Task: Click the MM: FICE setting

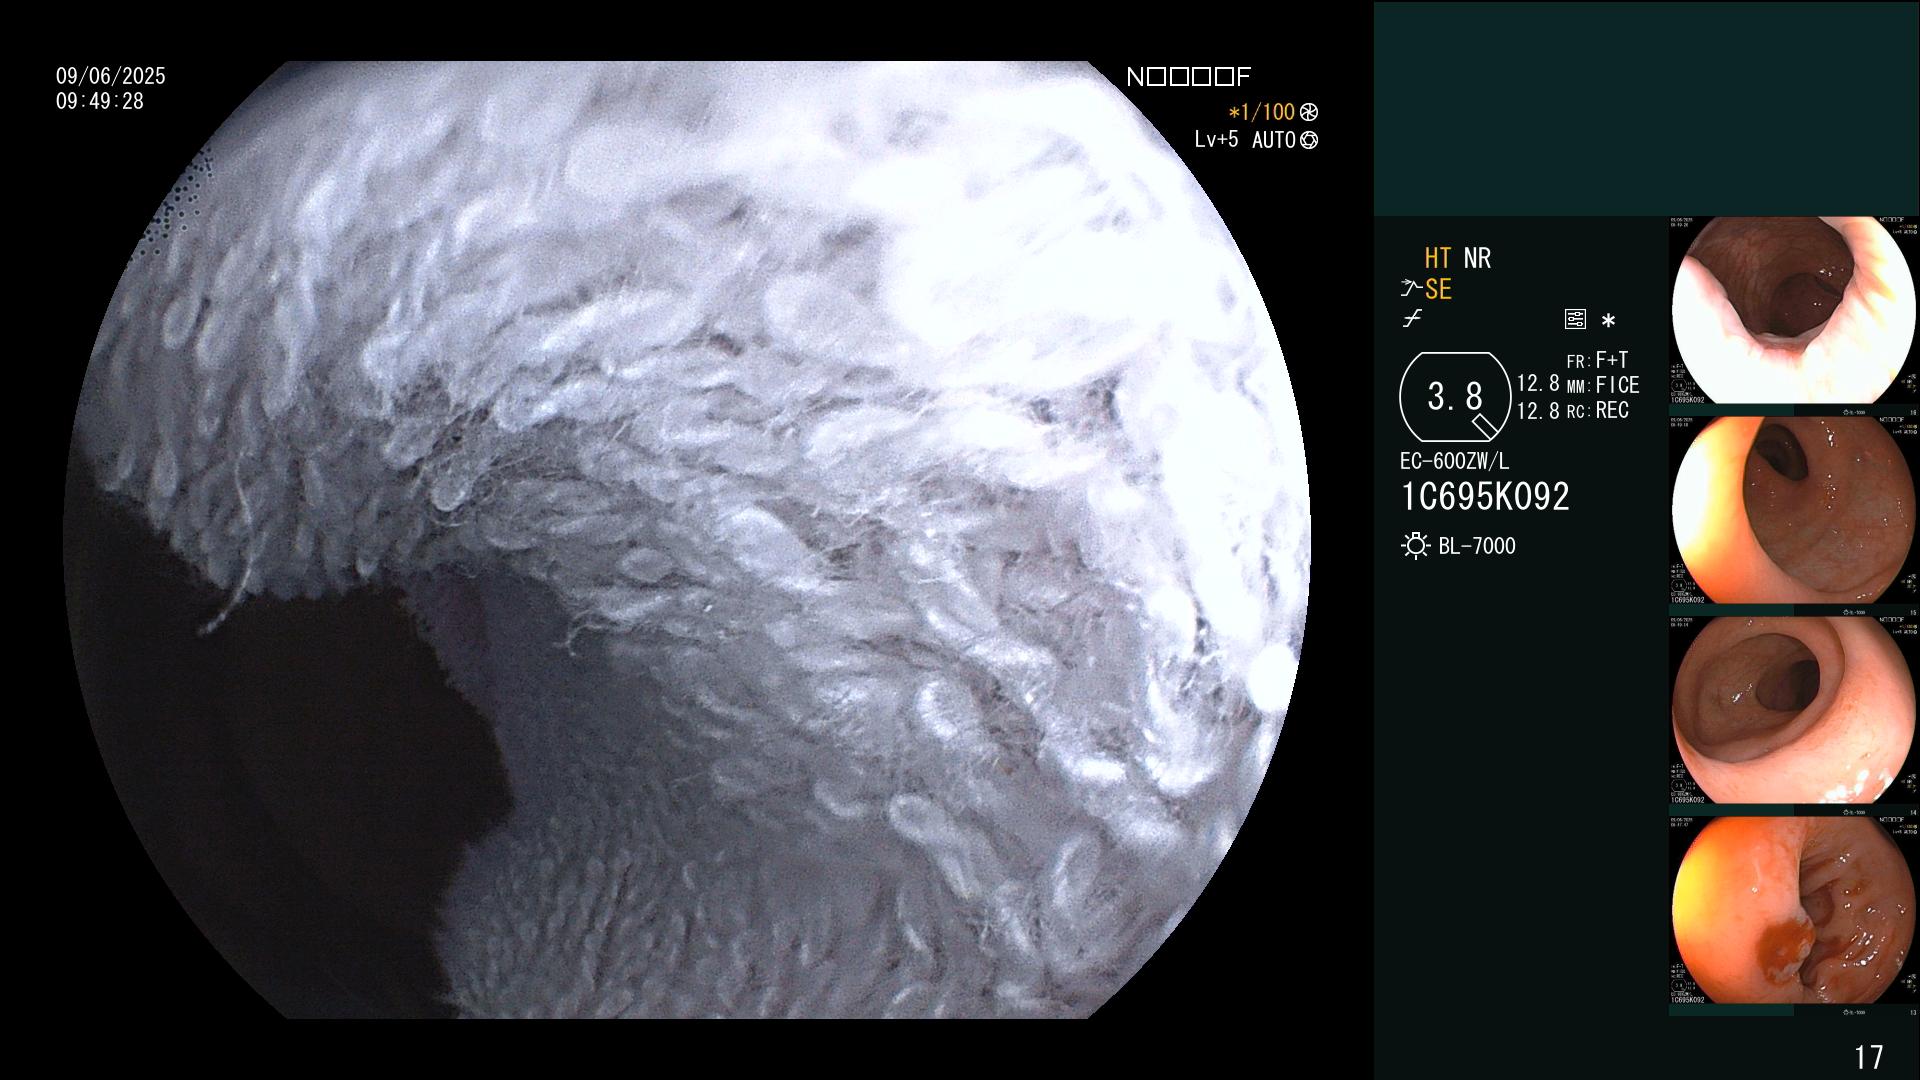Action: click(1603, 385)
